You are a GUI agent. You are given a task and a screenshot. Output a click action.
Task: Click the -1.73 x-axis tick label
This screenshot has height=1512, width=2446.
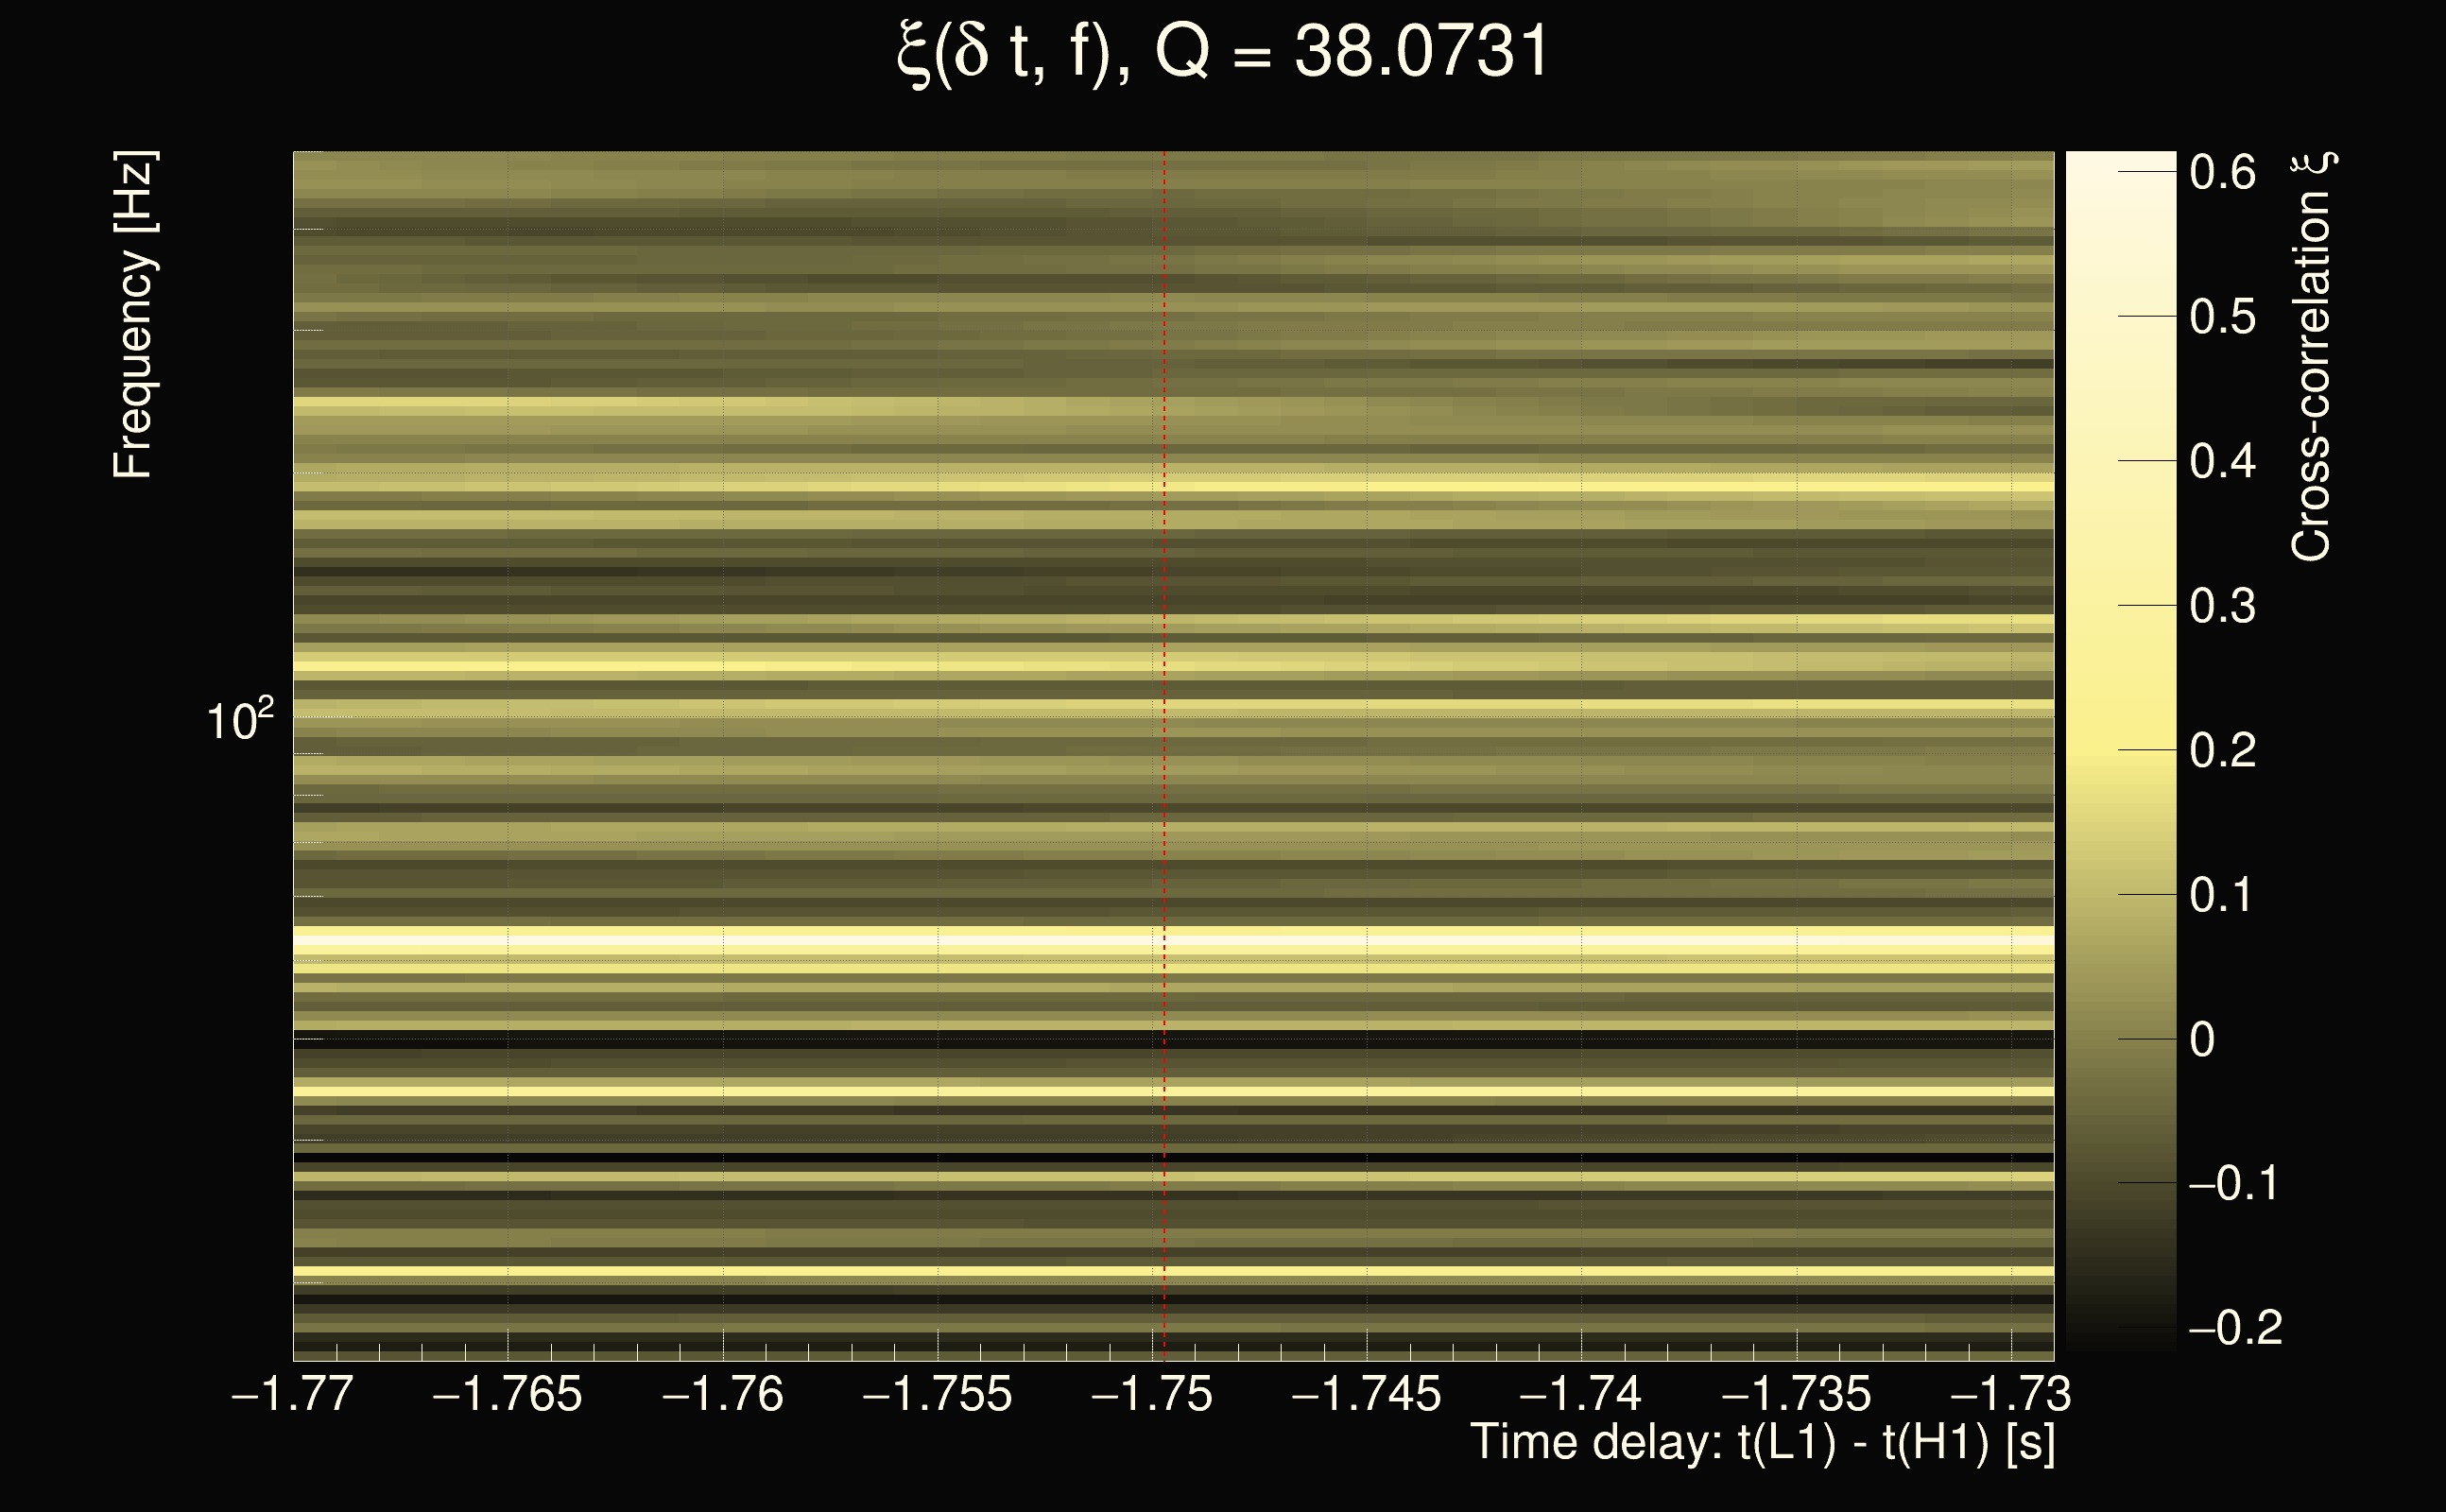(2011, 1394)
